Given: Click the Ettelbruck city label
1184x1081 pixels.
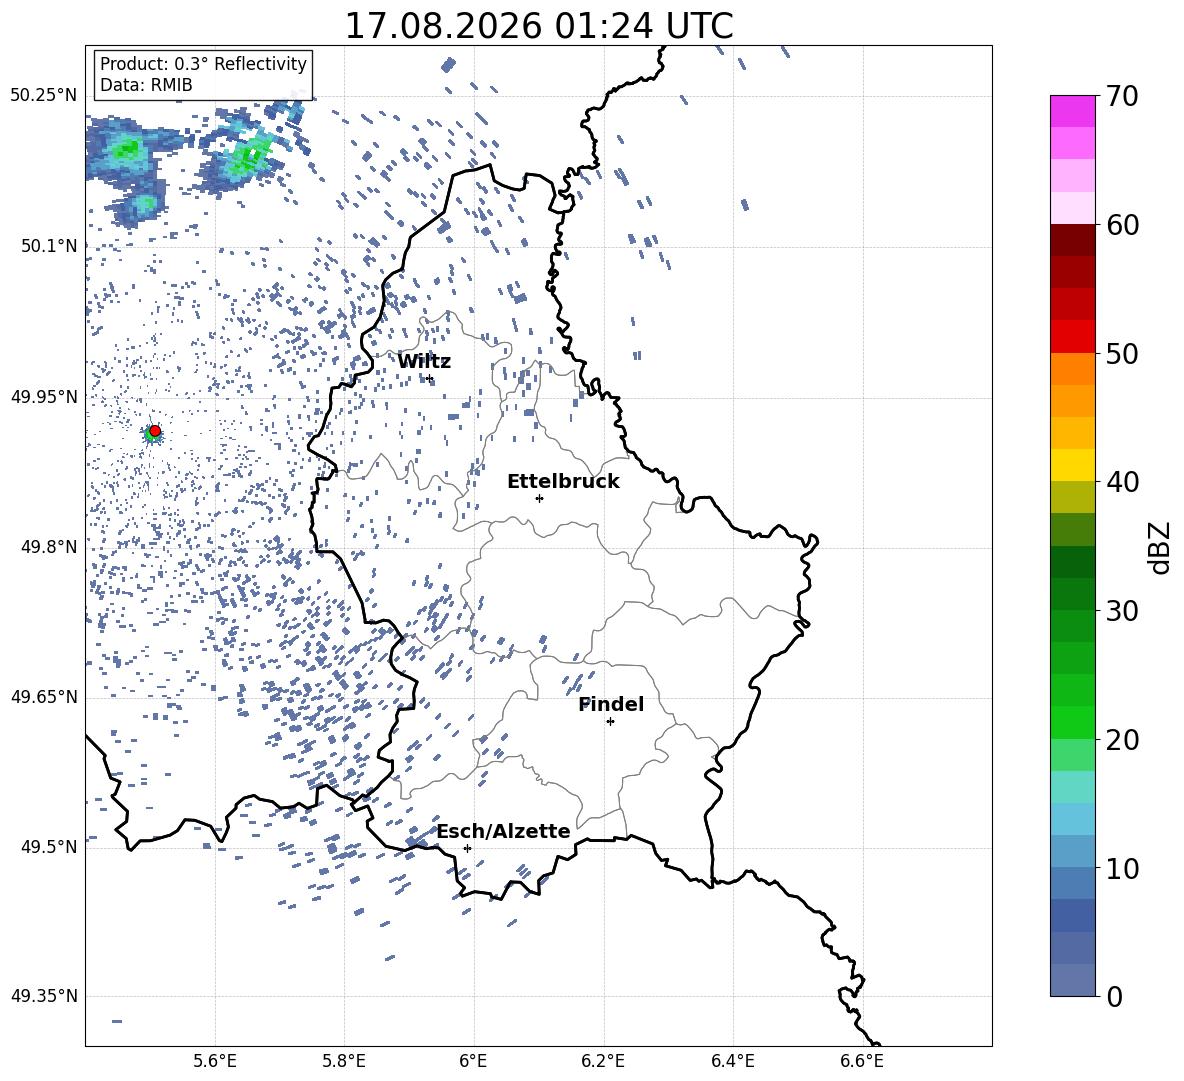Looking at the screenshot, I should tap(563, 482).
